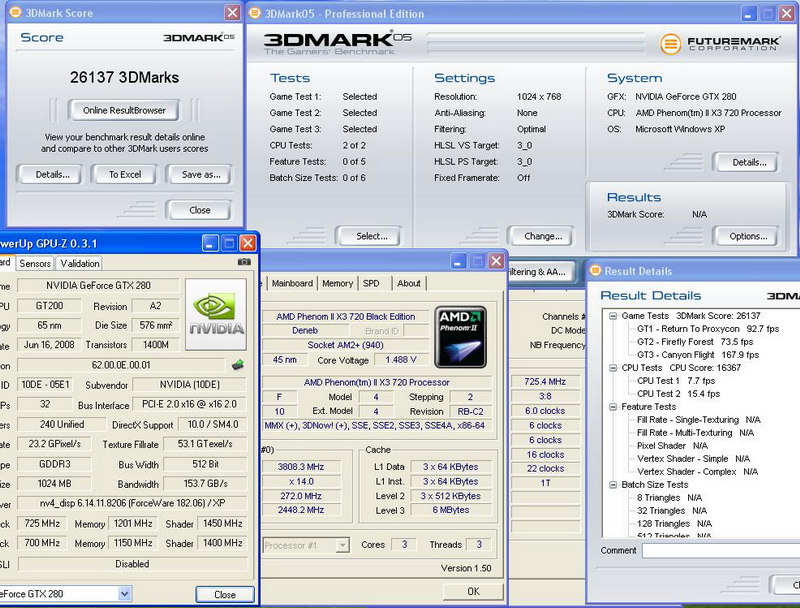Click the 1.488 V core voltage value
Screen dimensions: 800x608
click(x=401, y=360)
